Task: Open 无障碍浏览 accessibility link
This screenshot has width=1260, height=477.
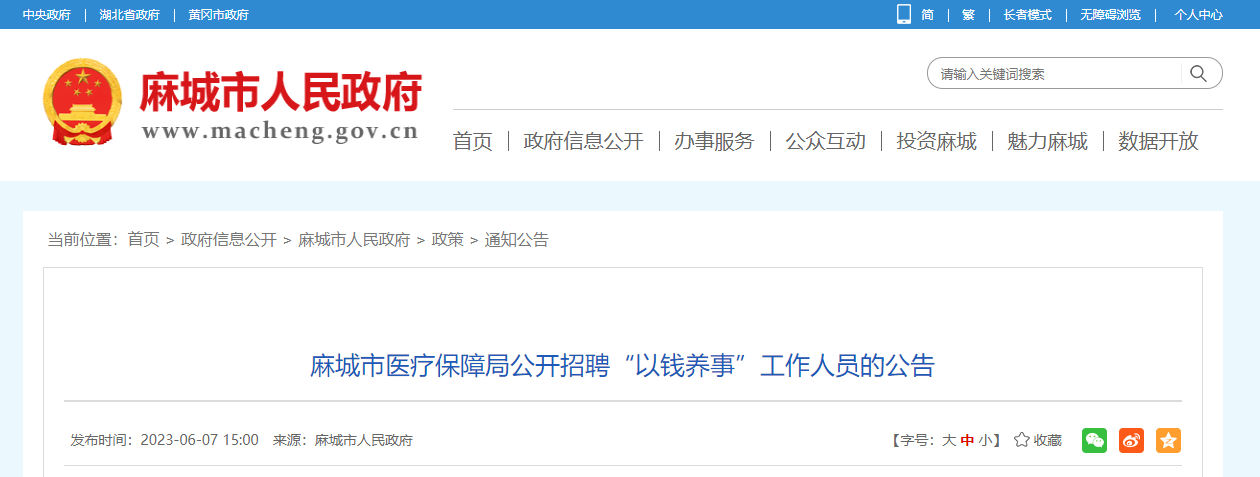Action: tap(1110, 15)
